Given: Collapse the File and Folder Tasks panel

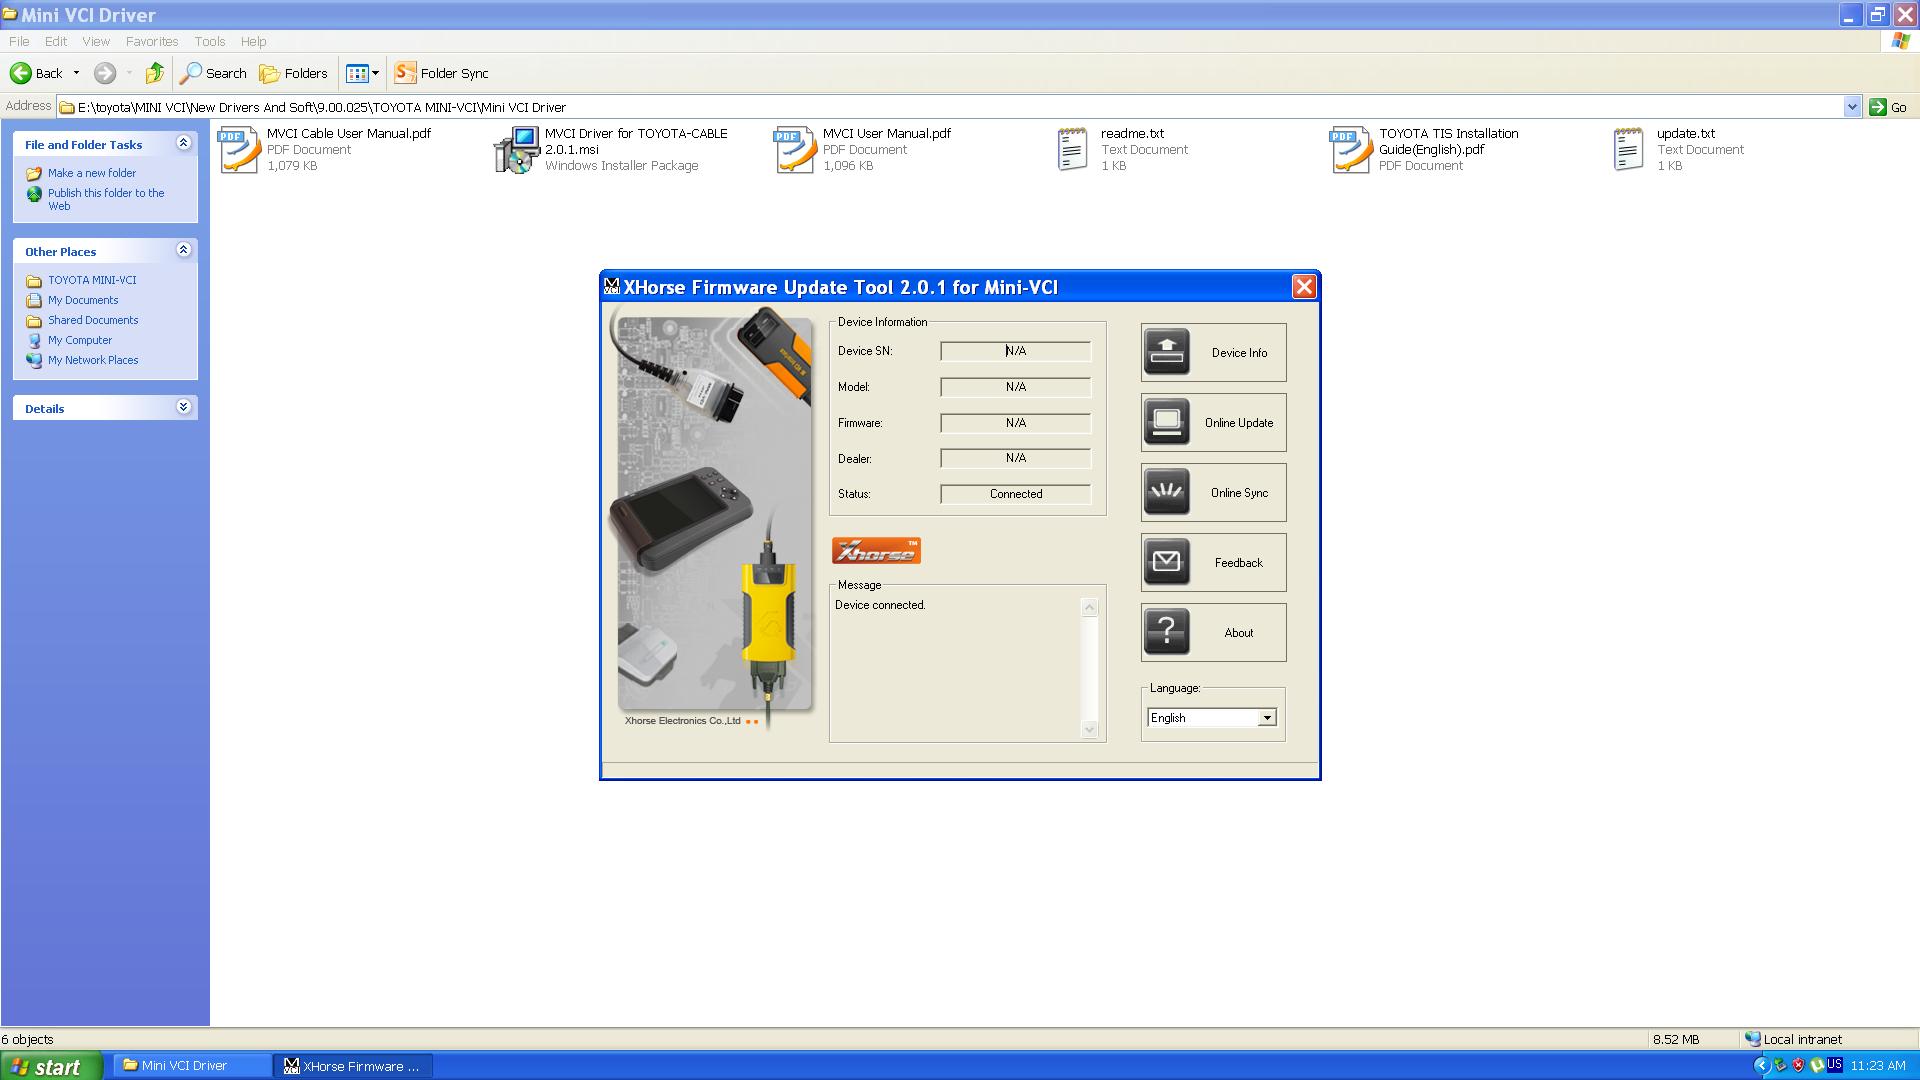Looking at the screenshot, I should [183, 143].
